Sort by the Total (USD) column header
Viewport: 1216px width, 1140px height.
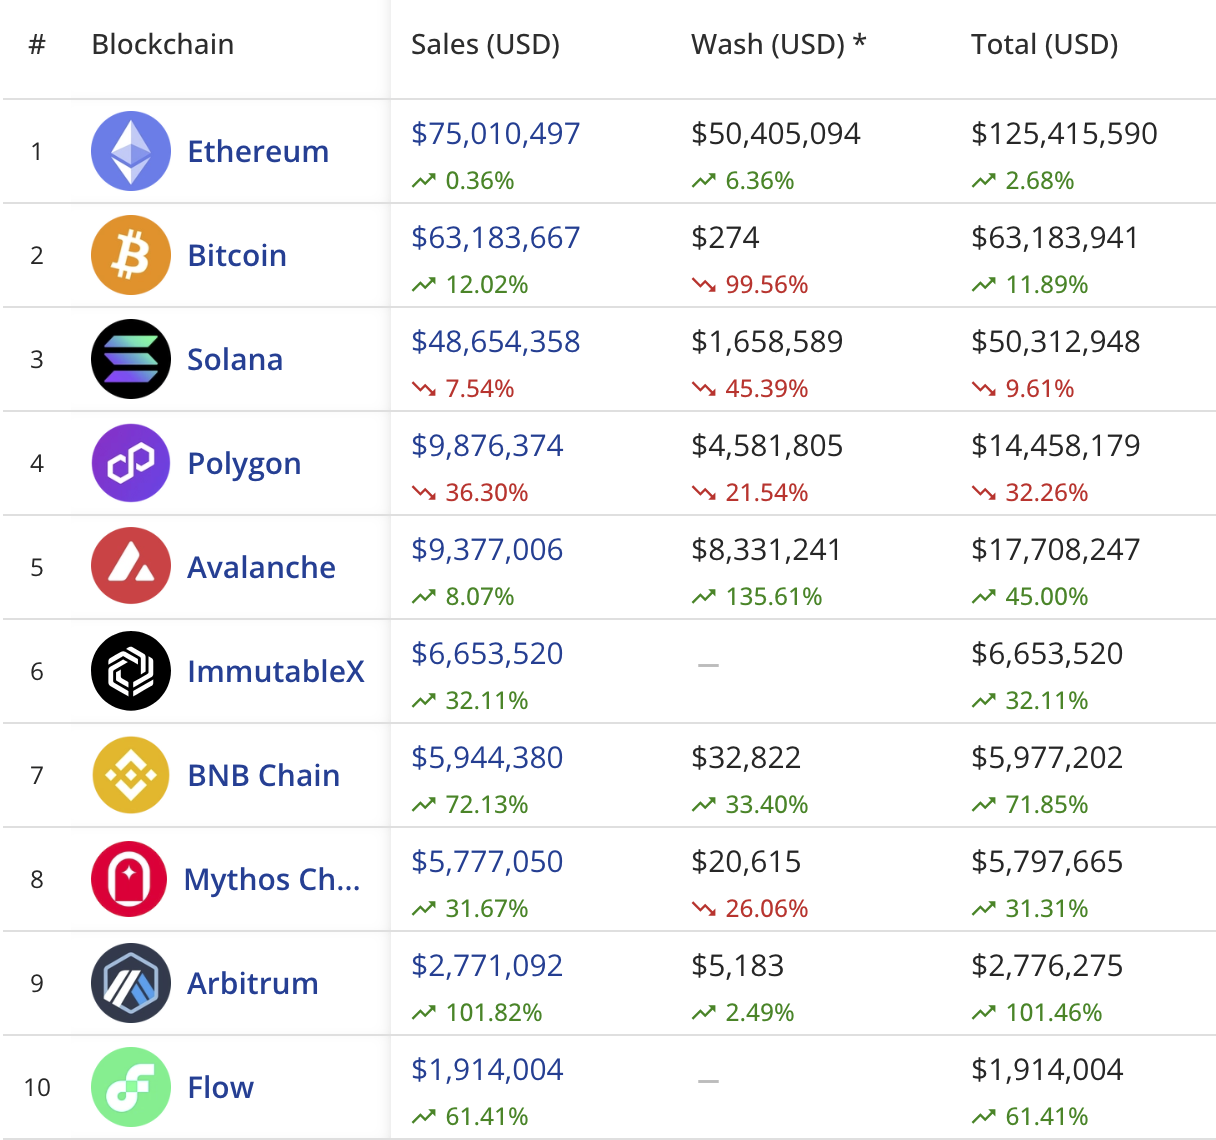click(x=1044, y=44)
